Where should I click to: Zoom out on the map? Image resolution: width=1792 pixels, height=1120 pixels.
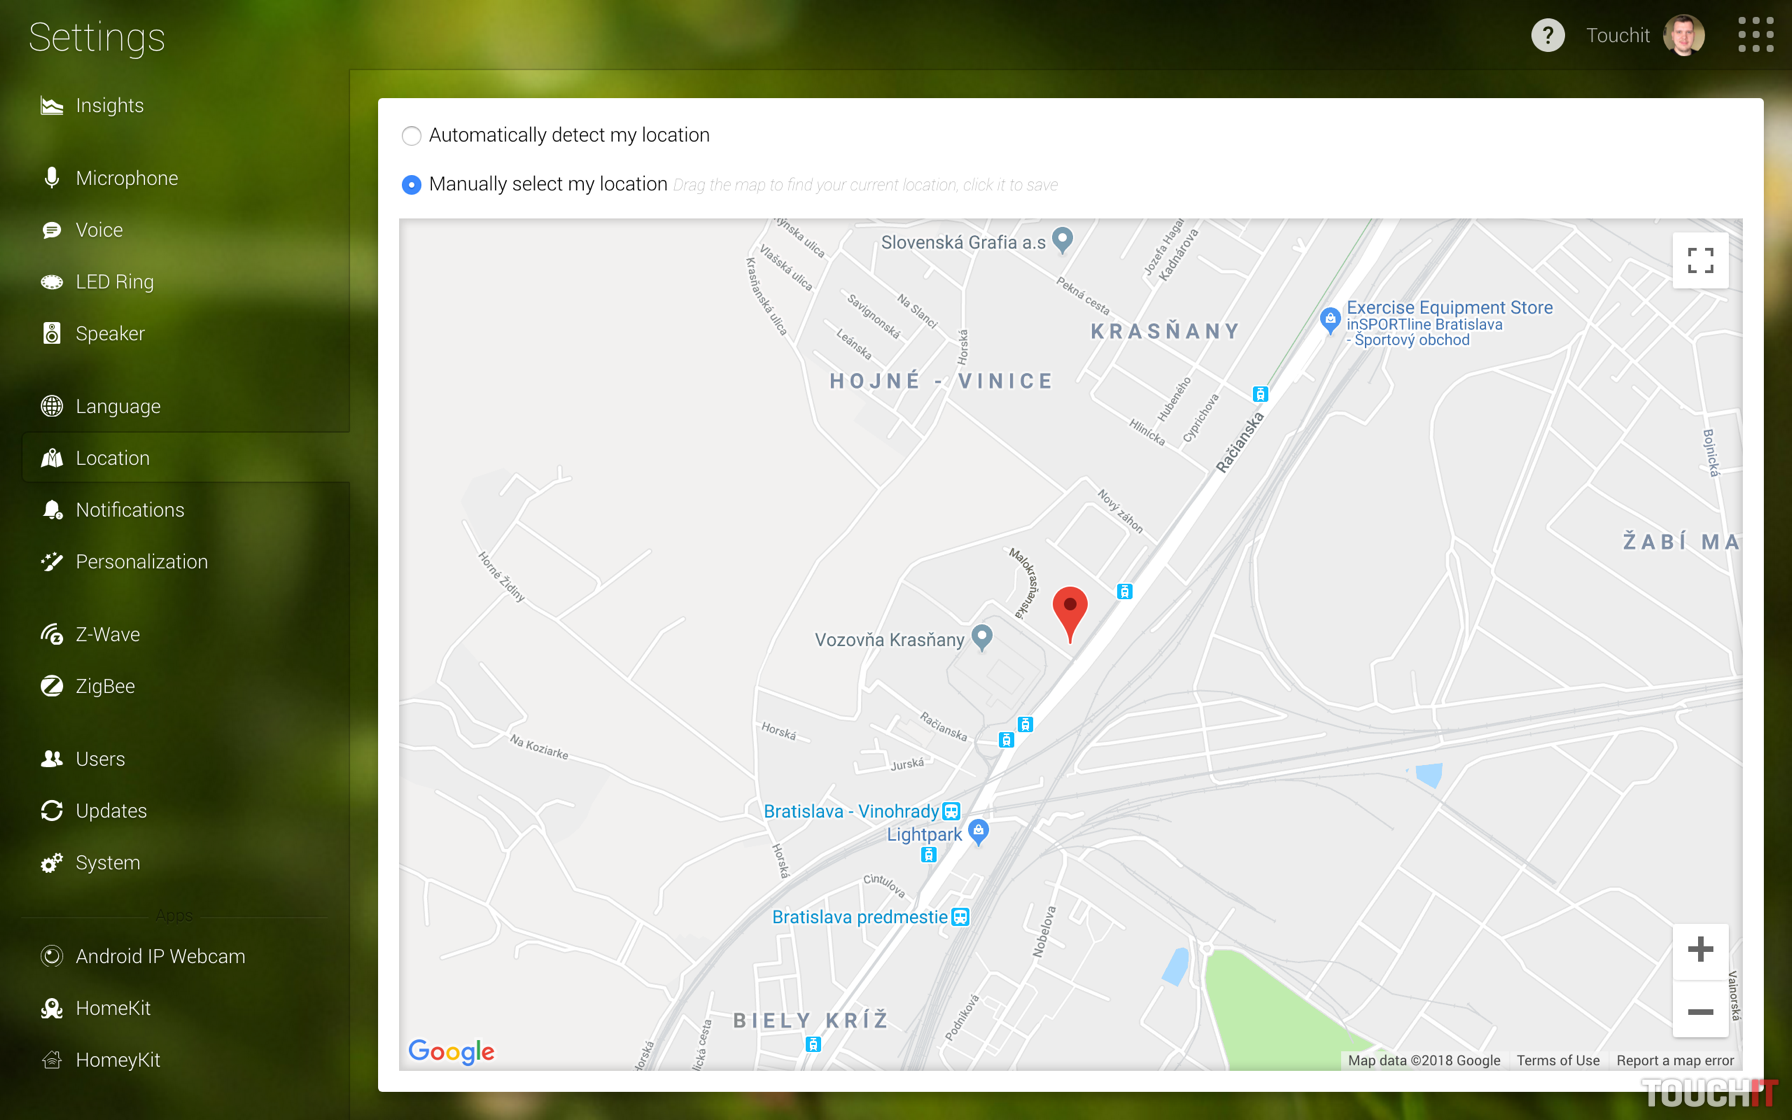1700,1012
